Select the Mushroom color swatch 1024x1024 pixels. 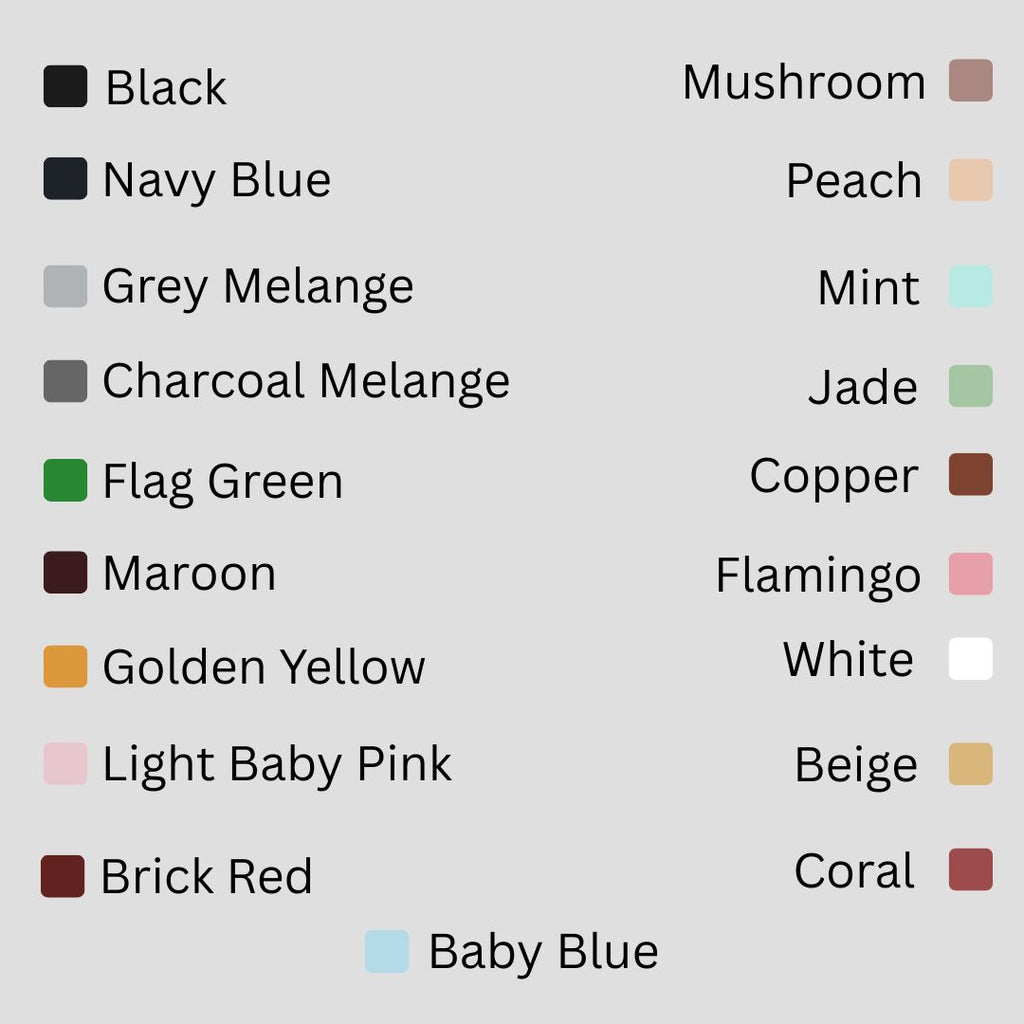click(x=970, y=81)
